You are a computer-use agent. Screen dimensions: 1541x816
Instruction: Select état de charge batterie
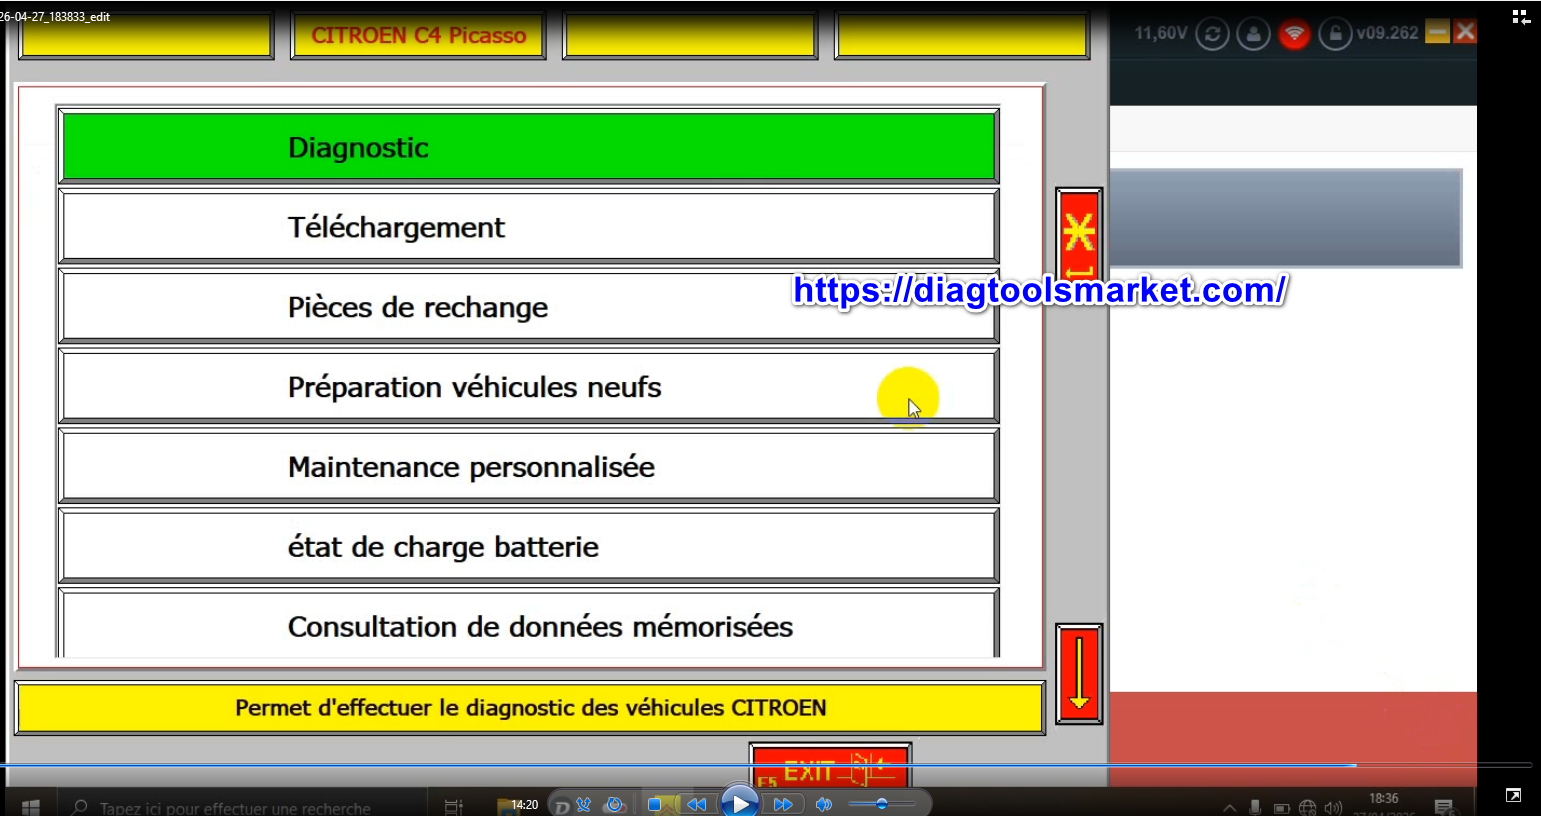[528, 547]
